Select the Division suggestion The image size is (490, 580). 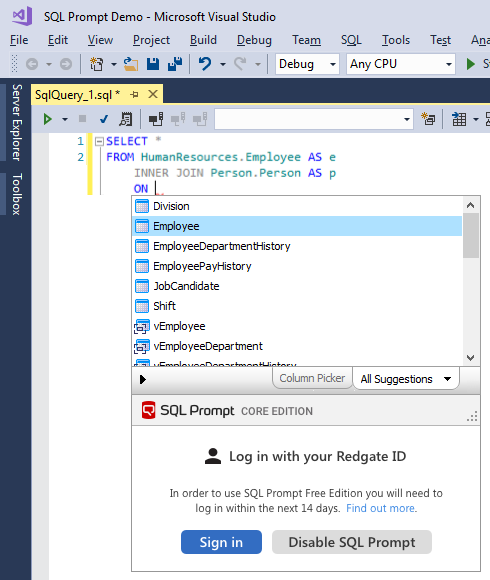(x=297, y=206)
